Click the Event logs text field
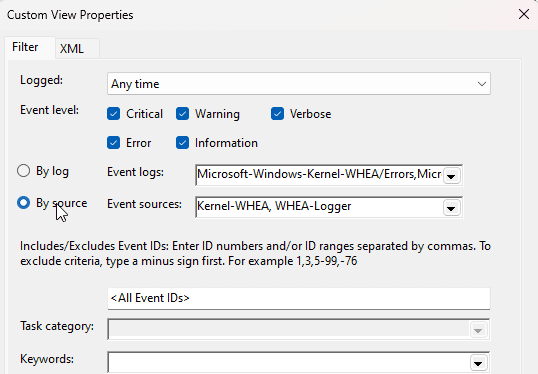538x374 pixels. point(319,175)
